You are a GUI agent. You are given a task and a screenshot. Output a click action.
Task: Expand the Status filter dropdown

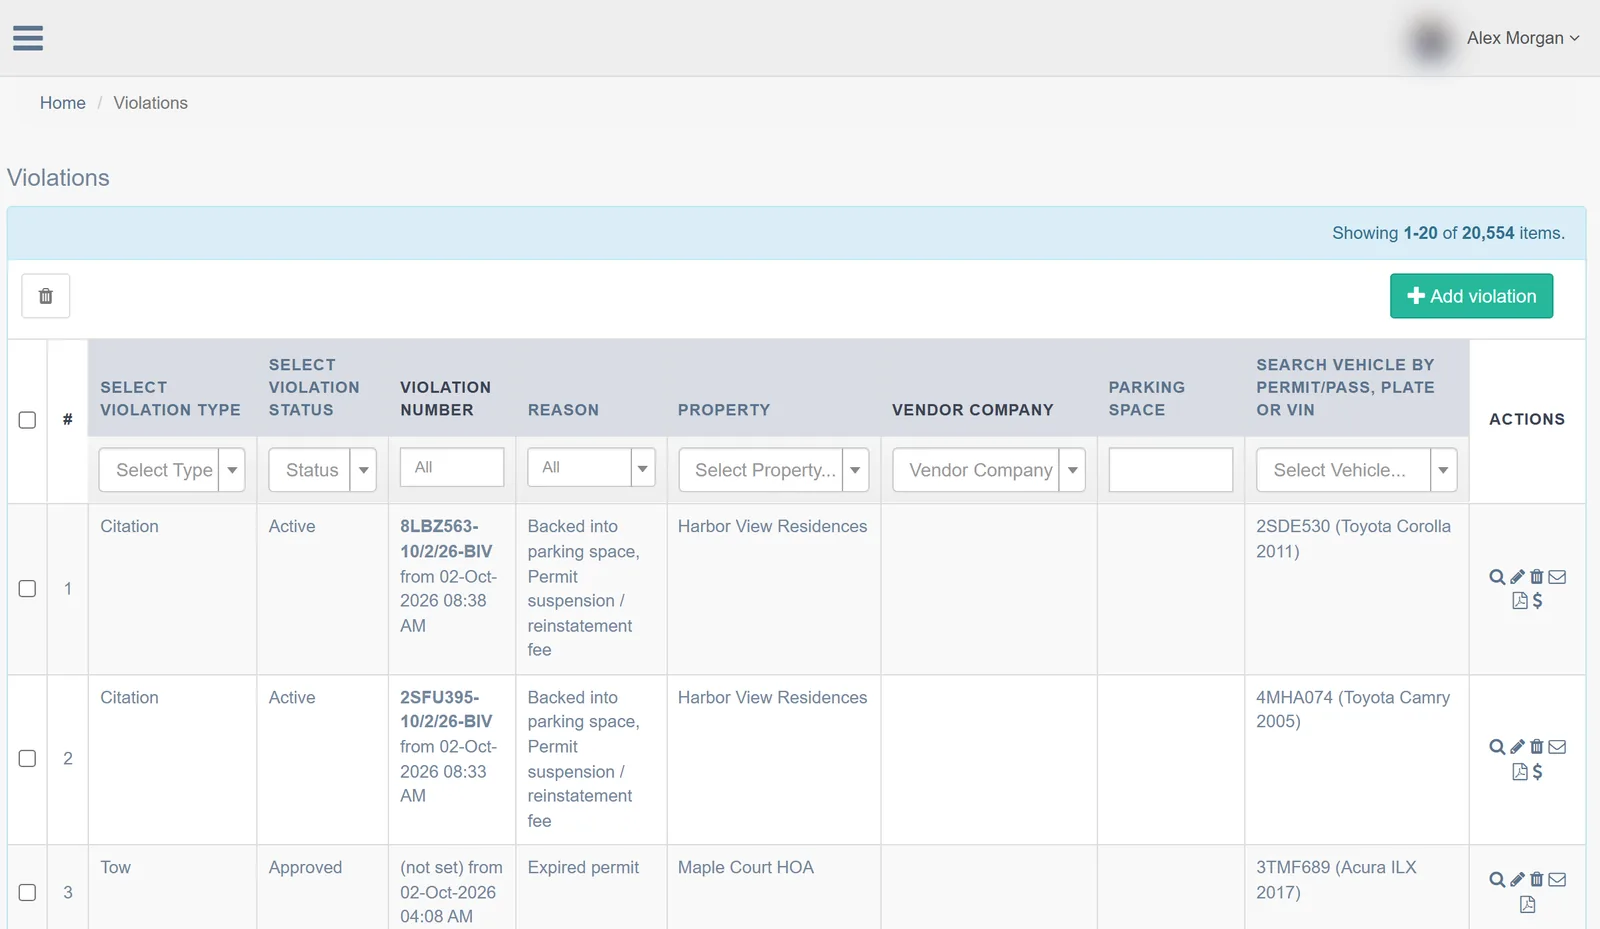[x=322, y=470]
